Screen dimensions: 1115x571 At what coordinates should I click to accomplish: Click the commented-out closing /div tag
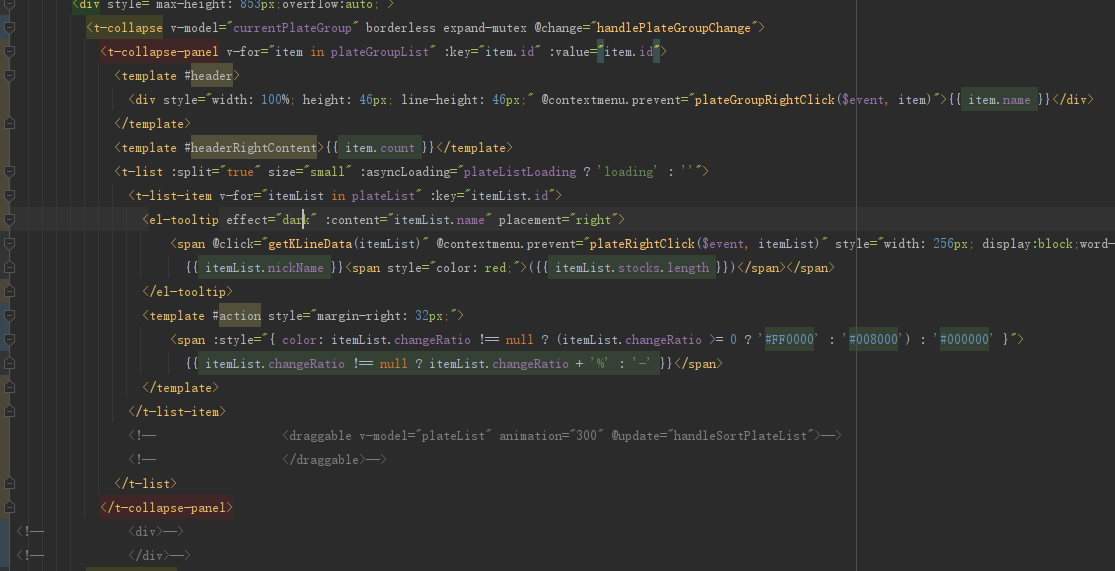(x=149, y=555)
